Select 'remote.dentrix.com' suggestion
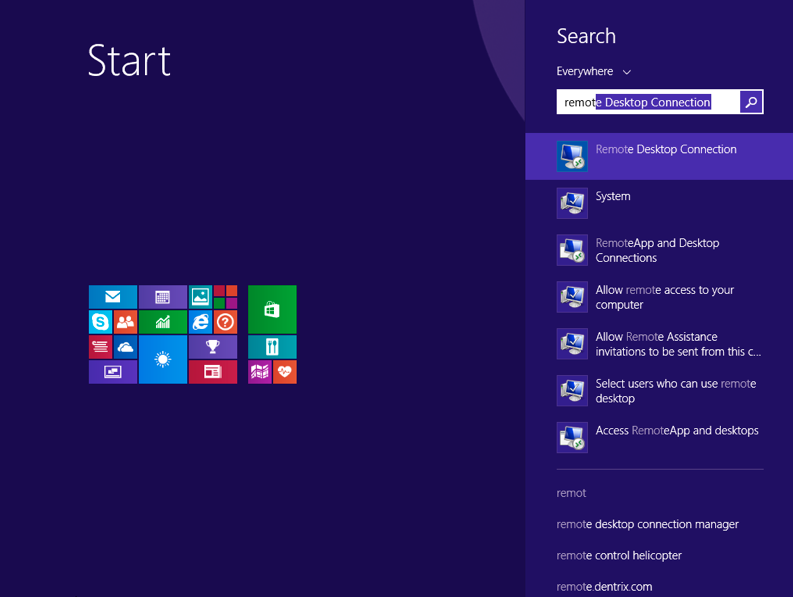 604,587
